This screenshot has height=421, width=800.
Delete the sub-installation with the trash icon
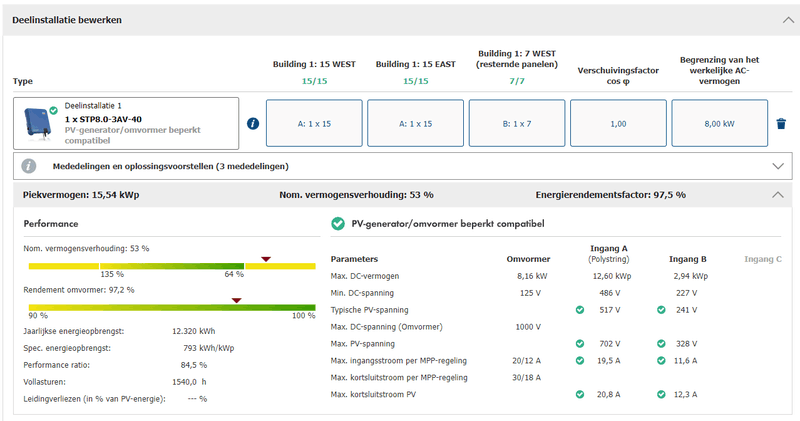point(781,124)
